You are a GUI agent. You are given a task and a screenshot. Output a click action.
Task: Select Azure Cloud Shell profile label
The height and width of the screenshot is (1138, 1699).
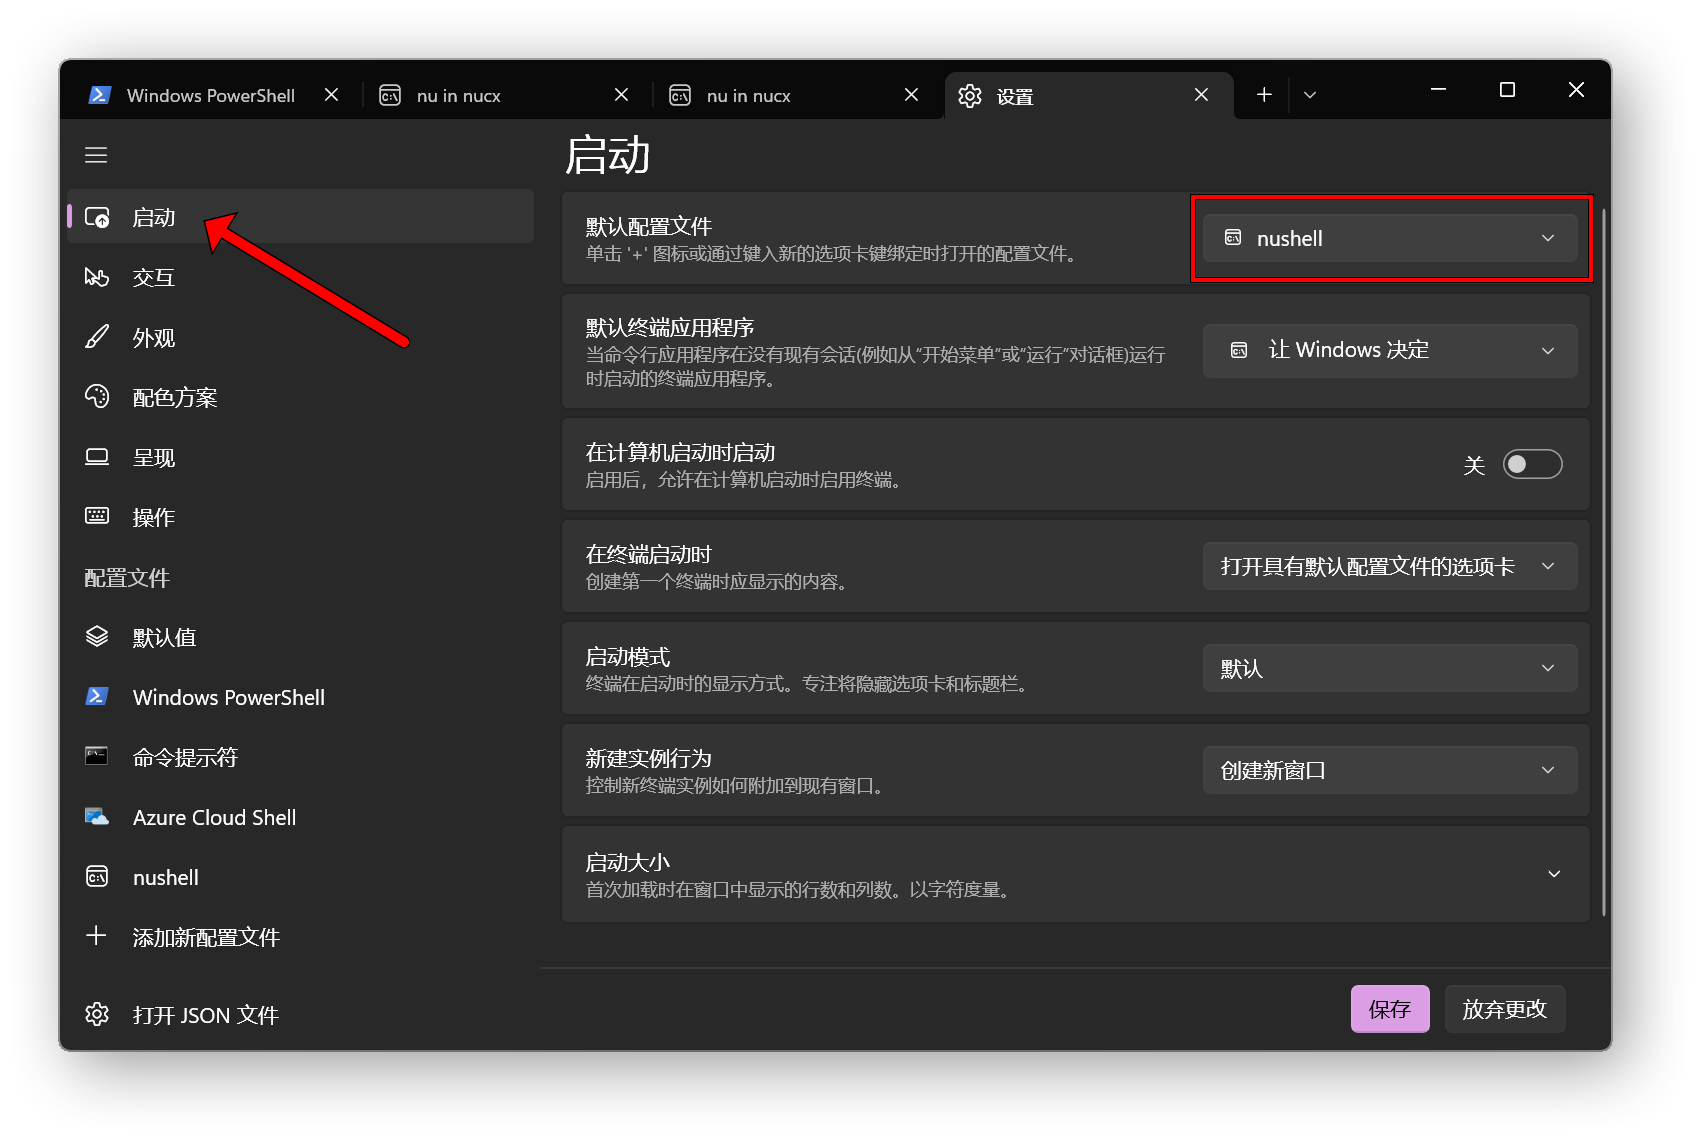pyautogui.click(x=215, y=817)
